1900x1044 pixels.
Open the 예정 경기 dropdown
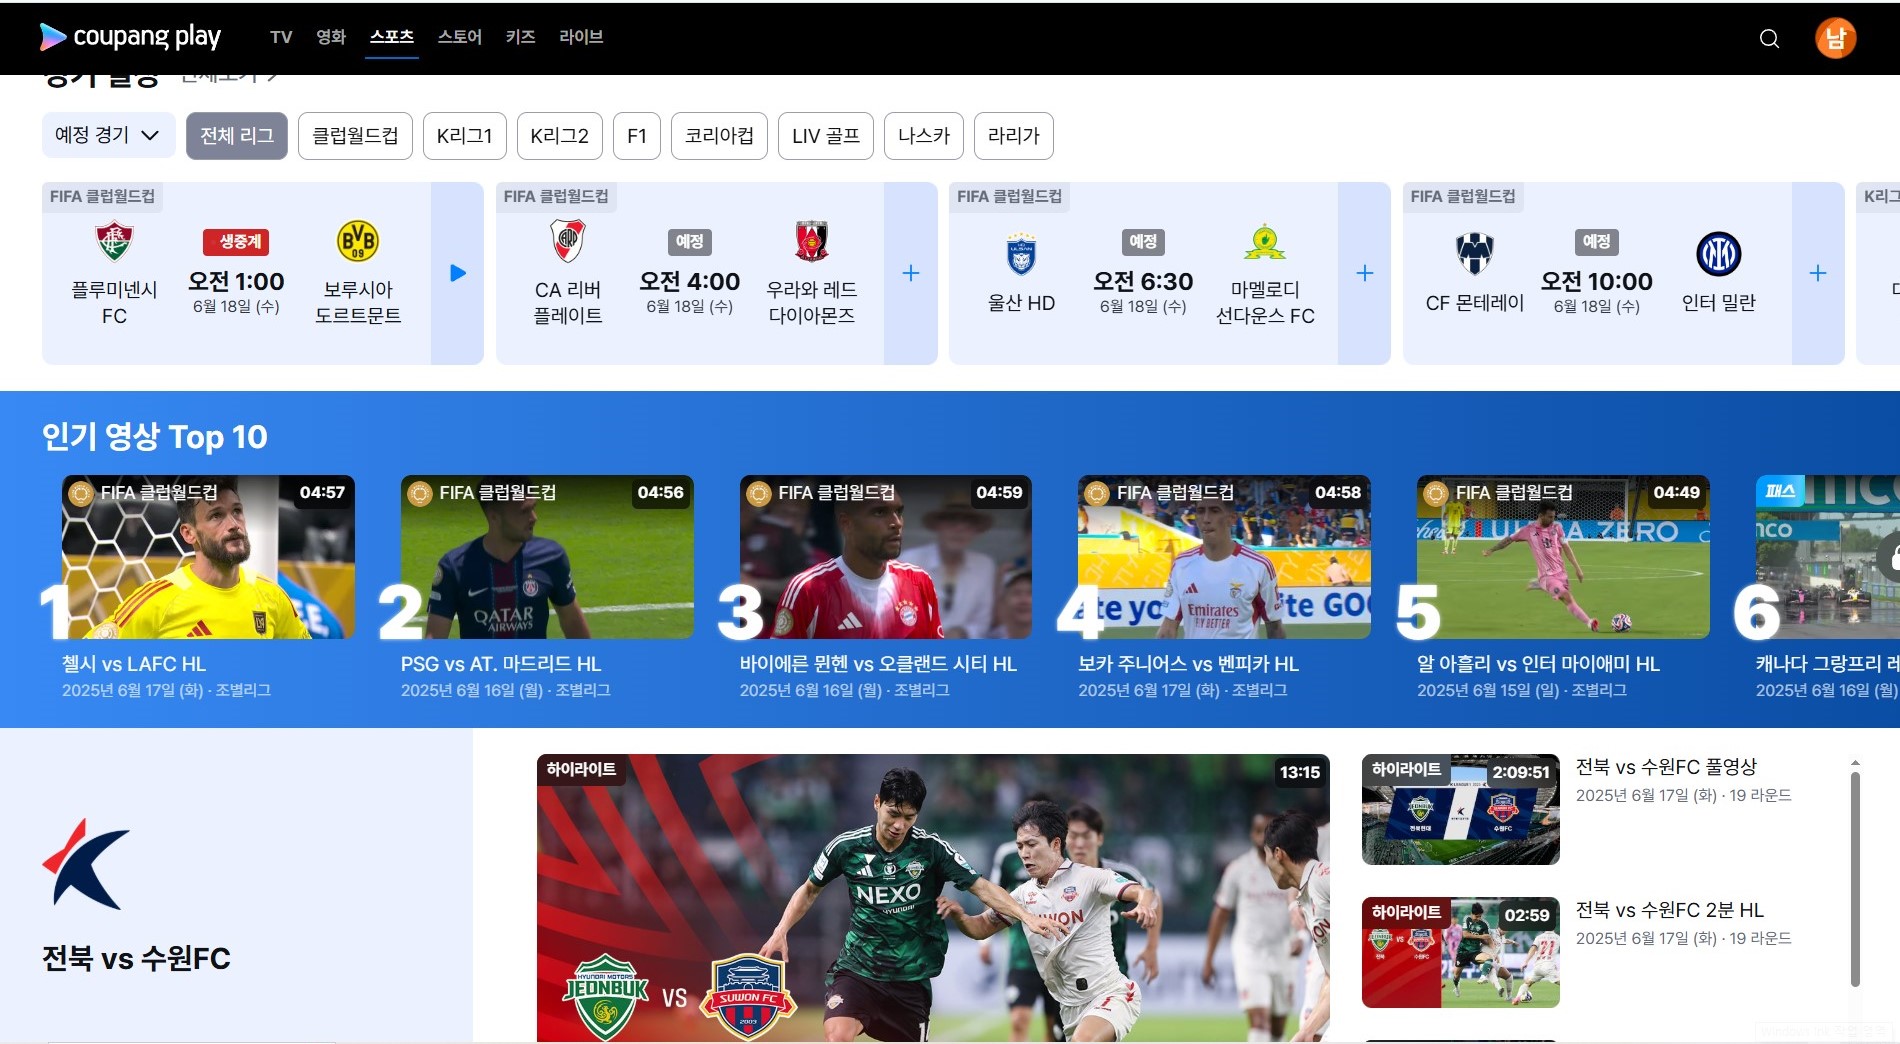pyautogui.click(x=108, y=135)
